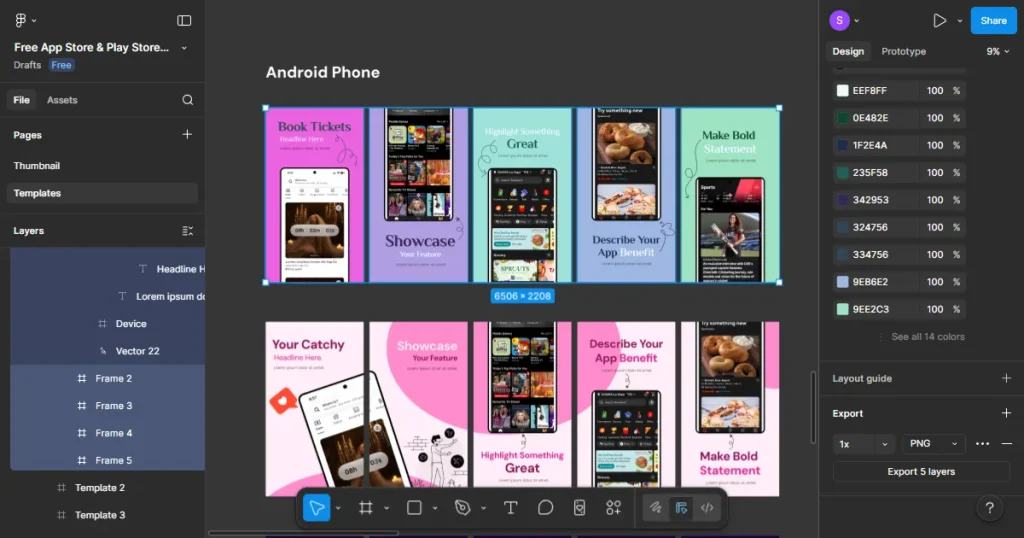1024x538 pixels.
Task: Click the EEF8FF color swatch
Action: (x=842, y=91)
